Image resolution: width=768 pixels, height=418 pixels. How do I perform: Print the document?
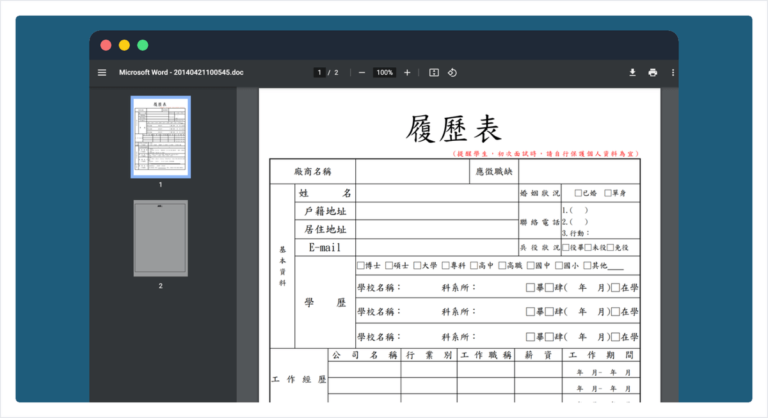[x=652, y=73]
